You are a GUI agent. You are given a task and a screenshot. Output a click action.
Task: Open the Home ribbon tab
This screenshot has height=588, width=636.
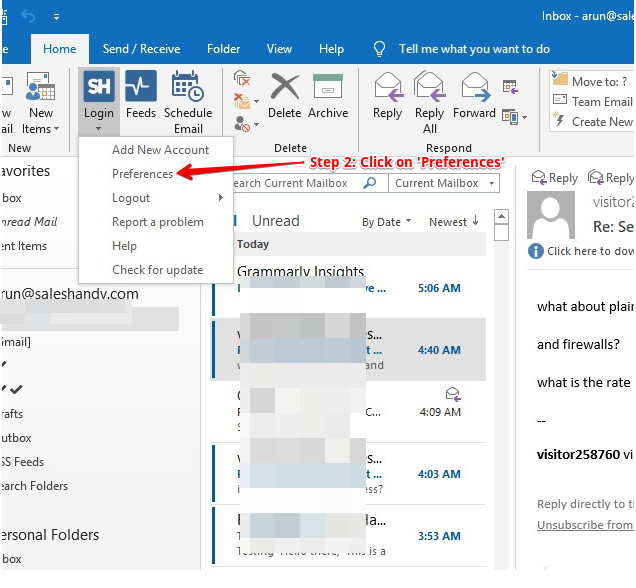tap(60, 49)
